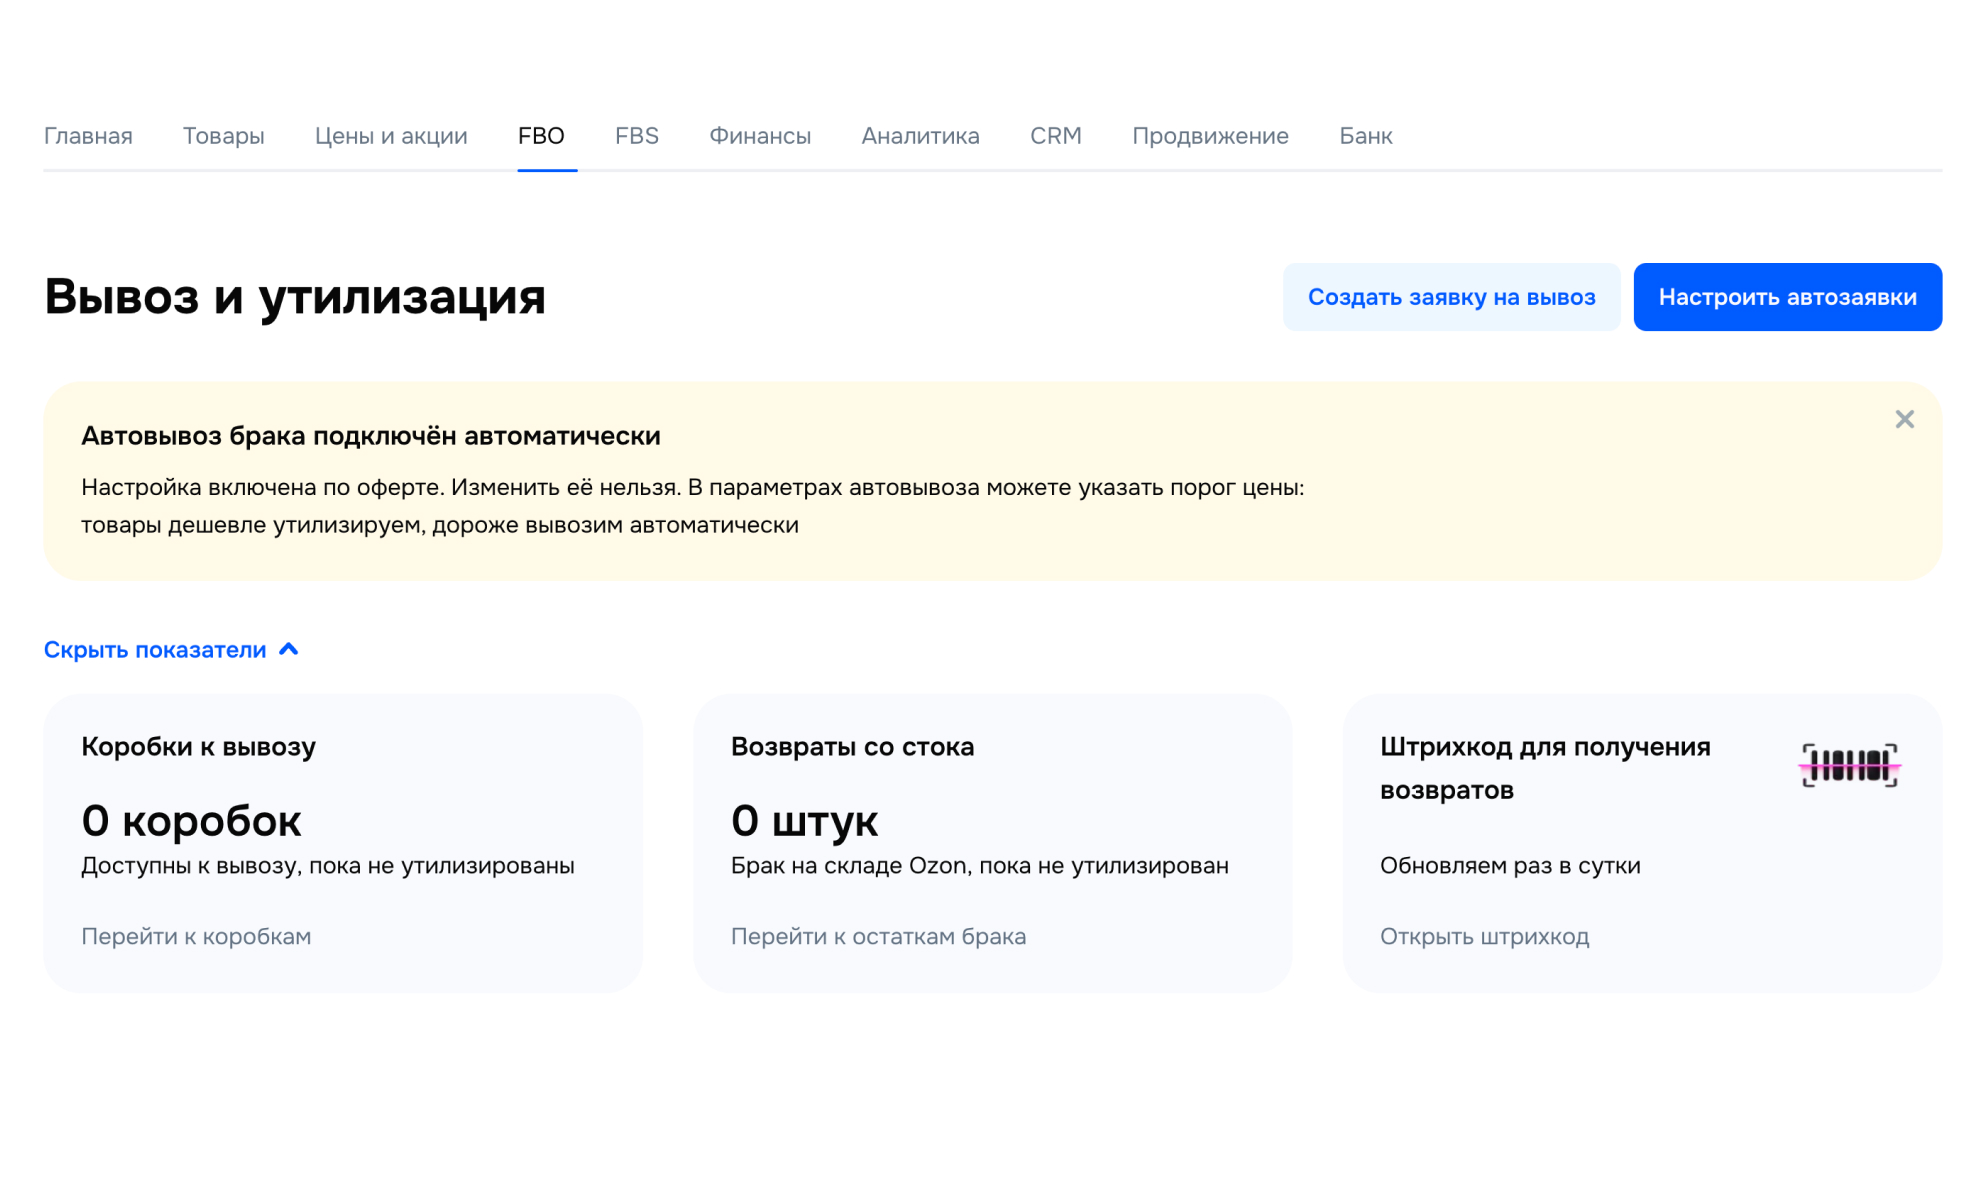Open the Аналитика section

[x=919, y=136]
